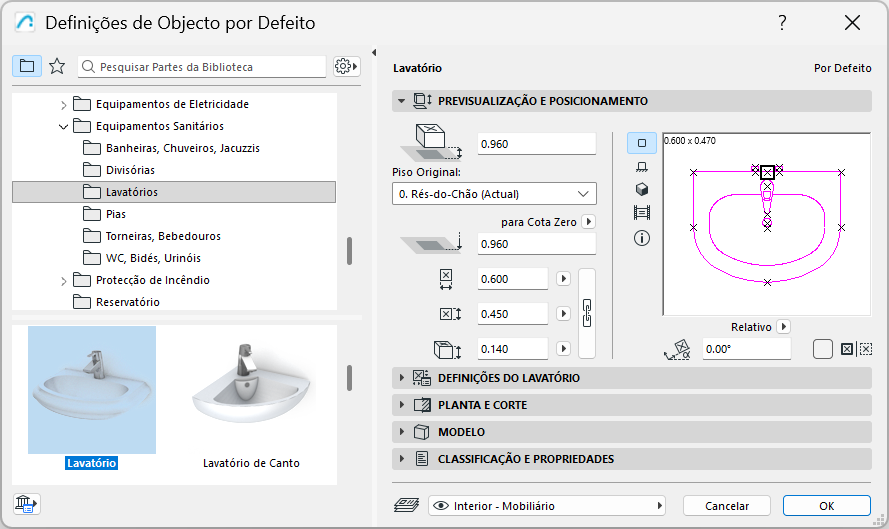Open the Piso Original dropdown
889x529 pixels.
(494, 194)
